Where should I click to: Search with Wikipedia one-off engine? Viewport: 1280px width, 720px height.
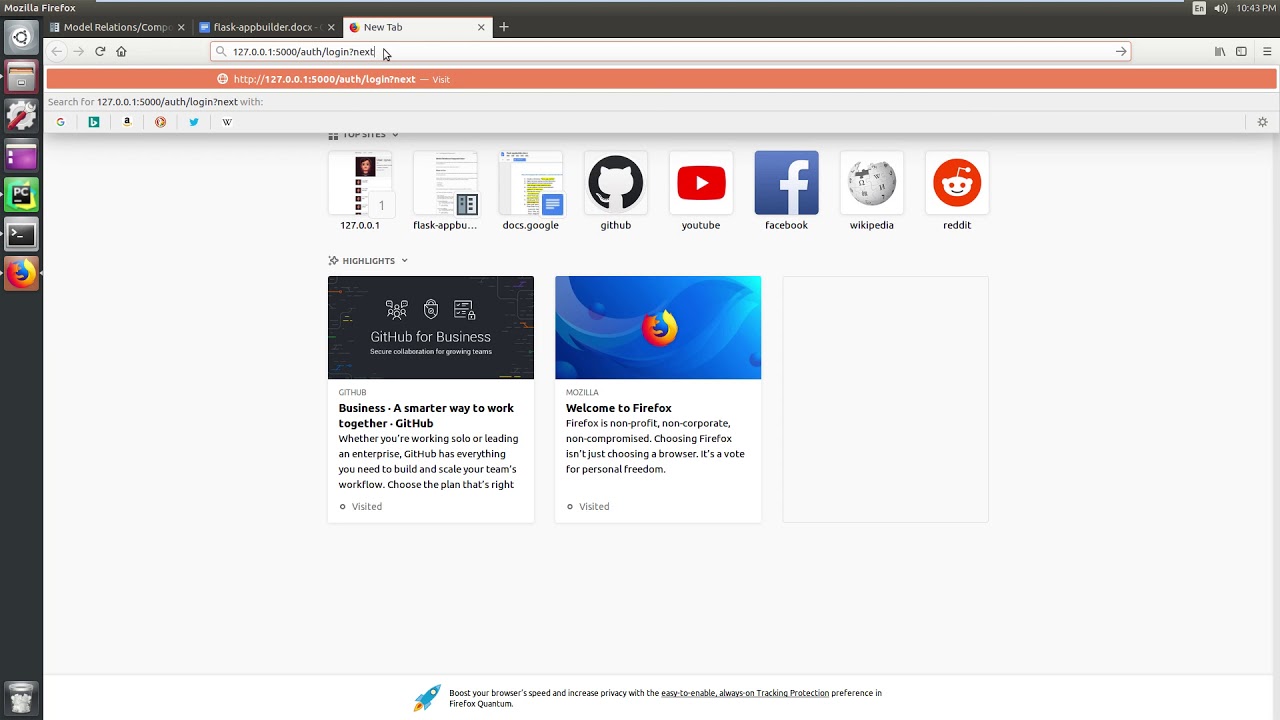pyautogui.click(x=227, y=122)
